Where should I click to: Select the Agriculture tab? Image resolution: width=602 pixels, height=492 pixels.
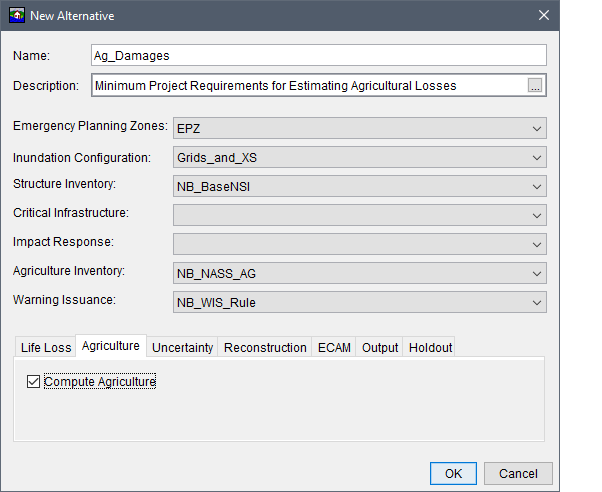[x=111, y=346]
